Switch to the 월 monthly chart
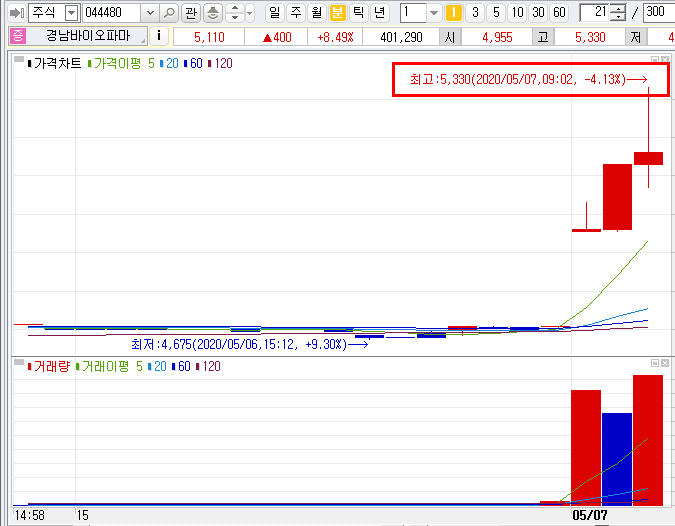 (x=316, y=12)
